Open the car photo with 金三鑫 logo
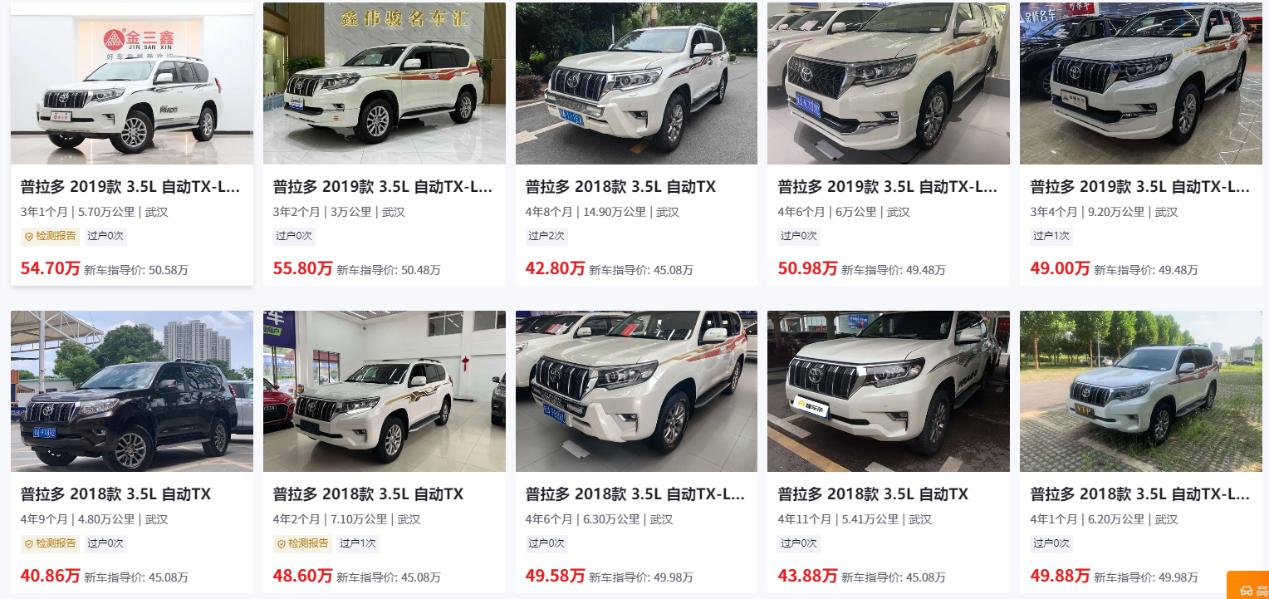1269x599 pixels. (132, 83)
